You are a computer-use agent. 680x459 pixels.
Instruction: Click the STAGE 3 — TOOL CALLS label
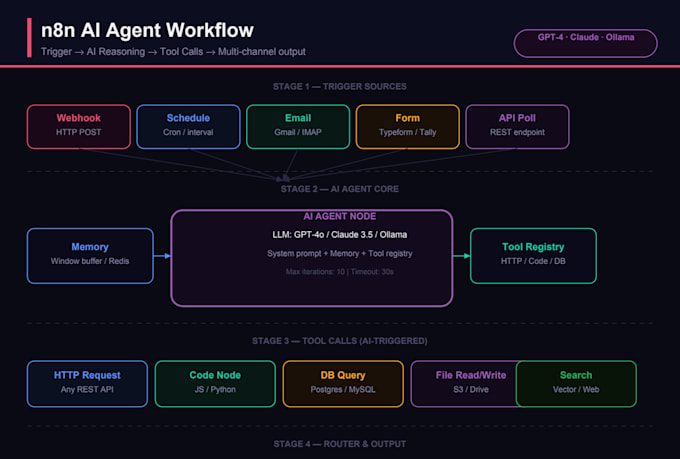(340, 341)
